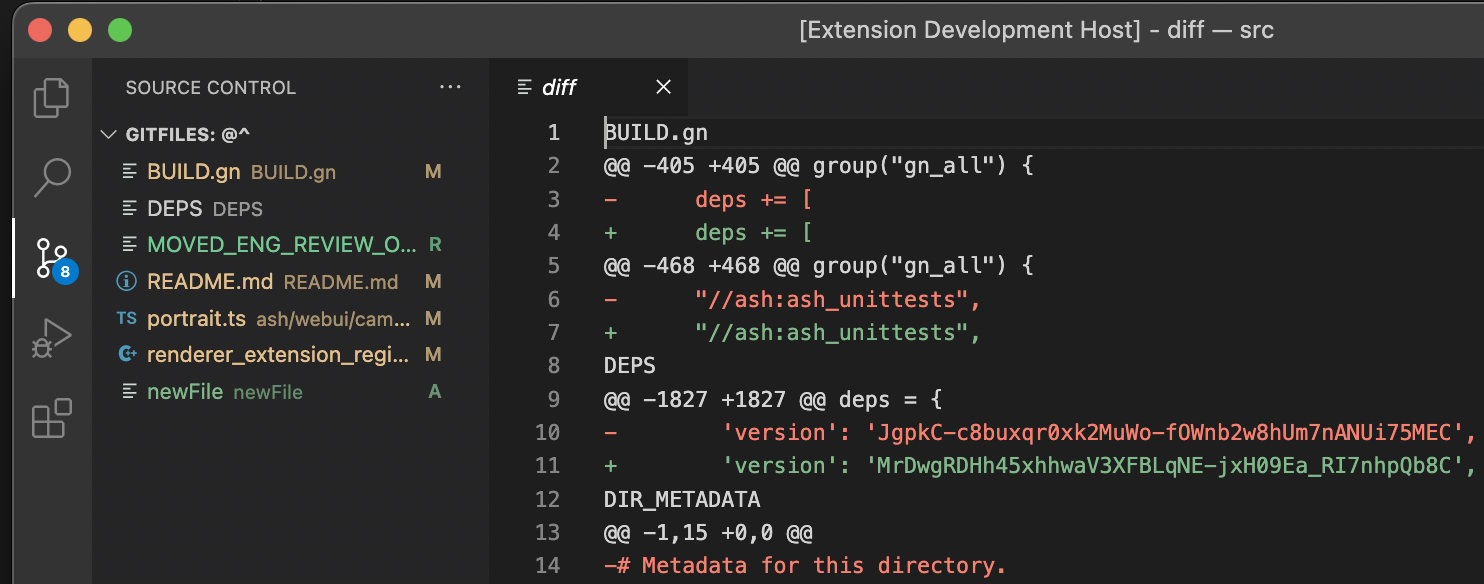Select the Source Control icon with badge
This screenshot has width=1484, height=584.
[x=51, y=258]
